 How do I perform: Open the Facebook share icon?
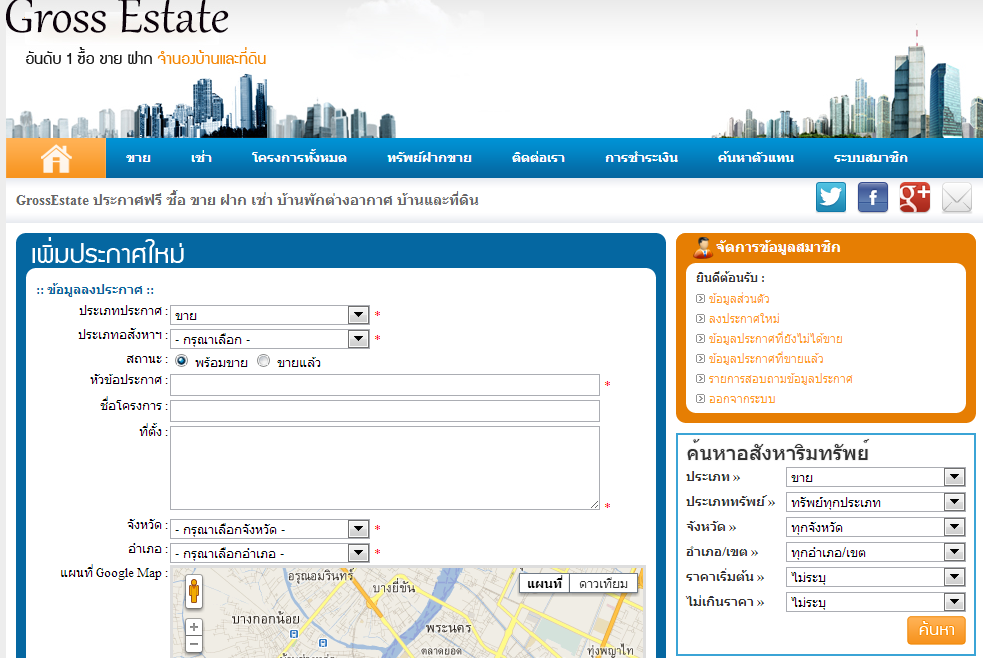pos(873,197)
